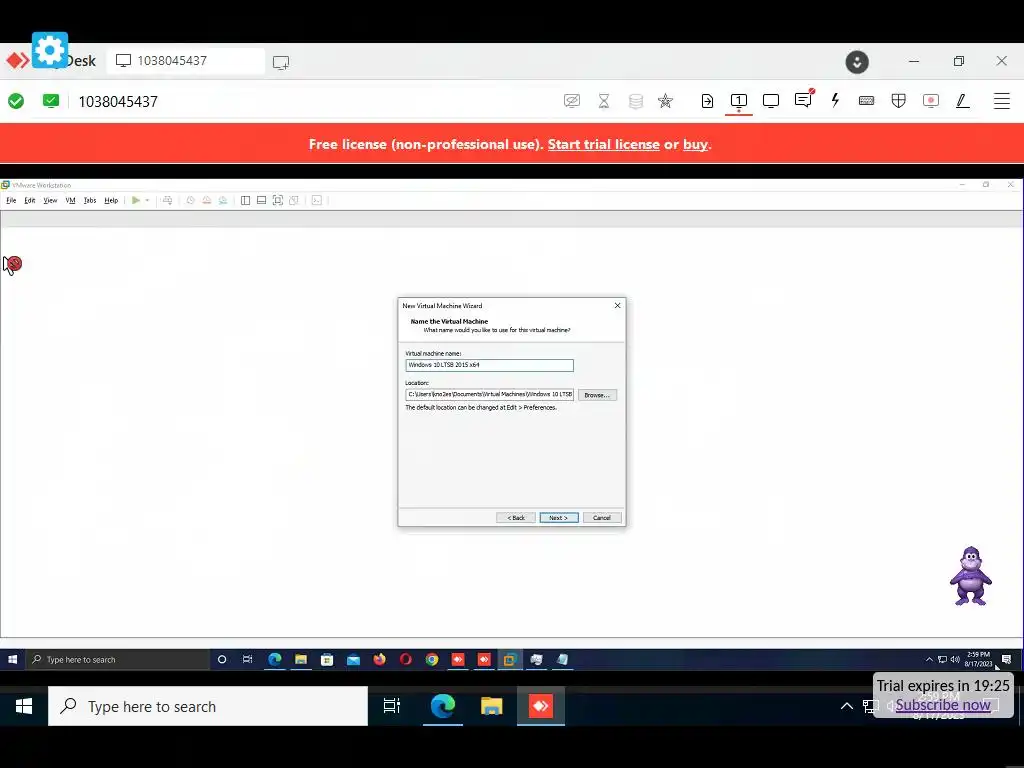Screen dimensions: 1024x768
Task: Click the Browse... button in the wizard
Action: 597,395
